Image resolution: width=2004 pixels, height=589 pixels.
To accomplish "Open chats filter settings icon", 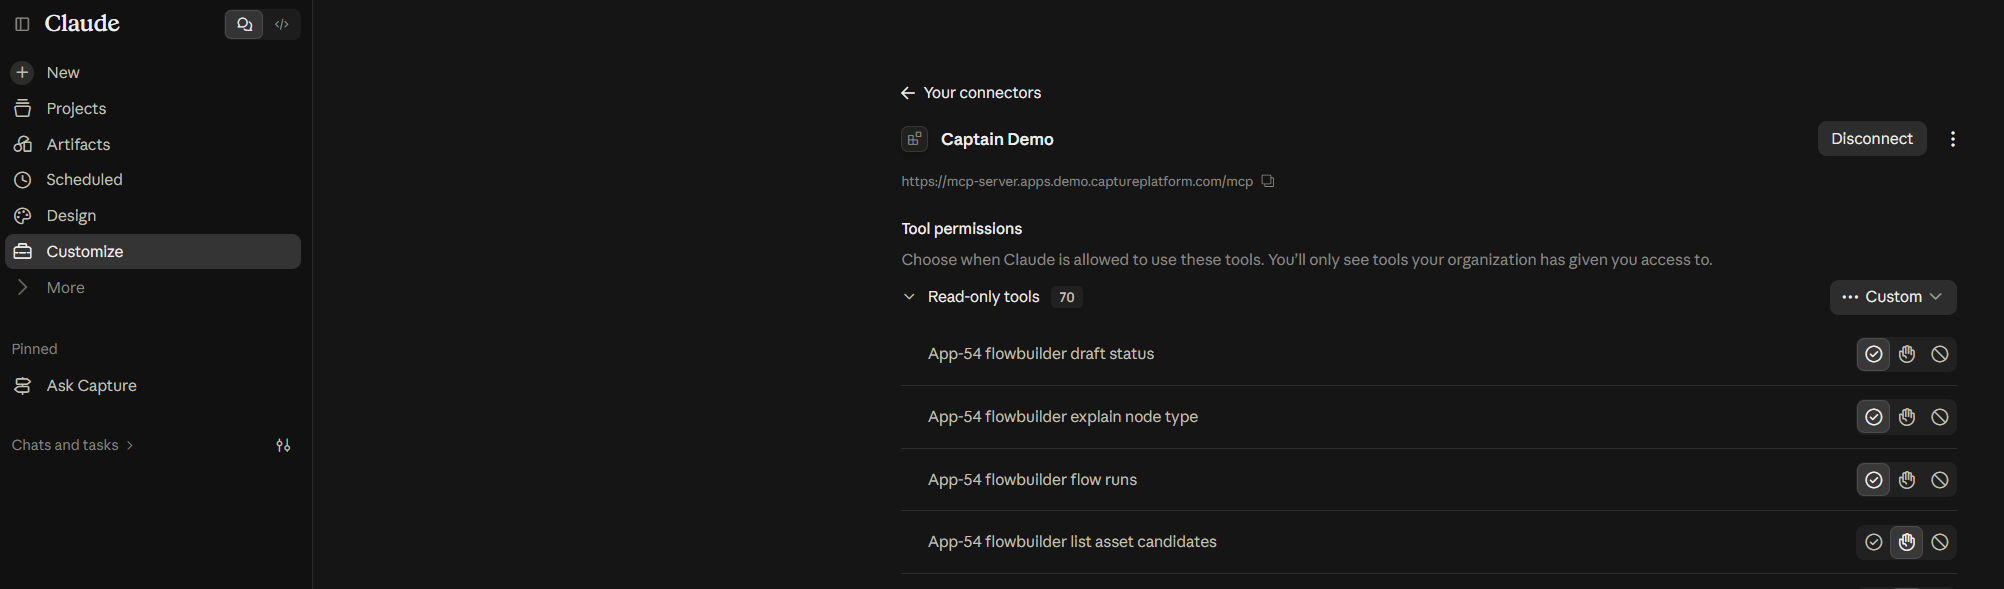I will point(284,445).
